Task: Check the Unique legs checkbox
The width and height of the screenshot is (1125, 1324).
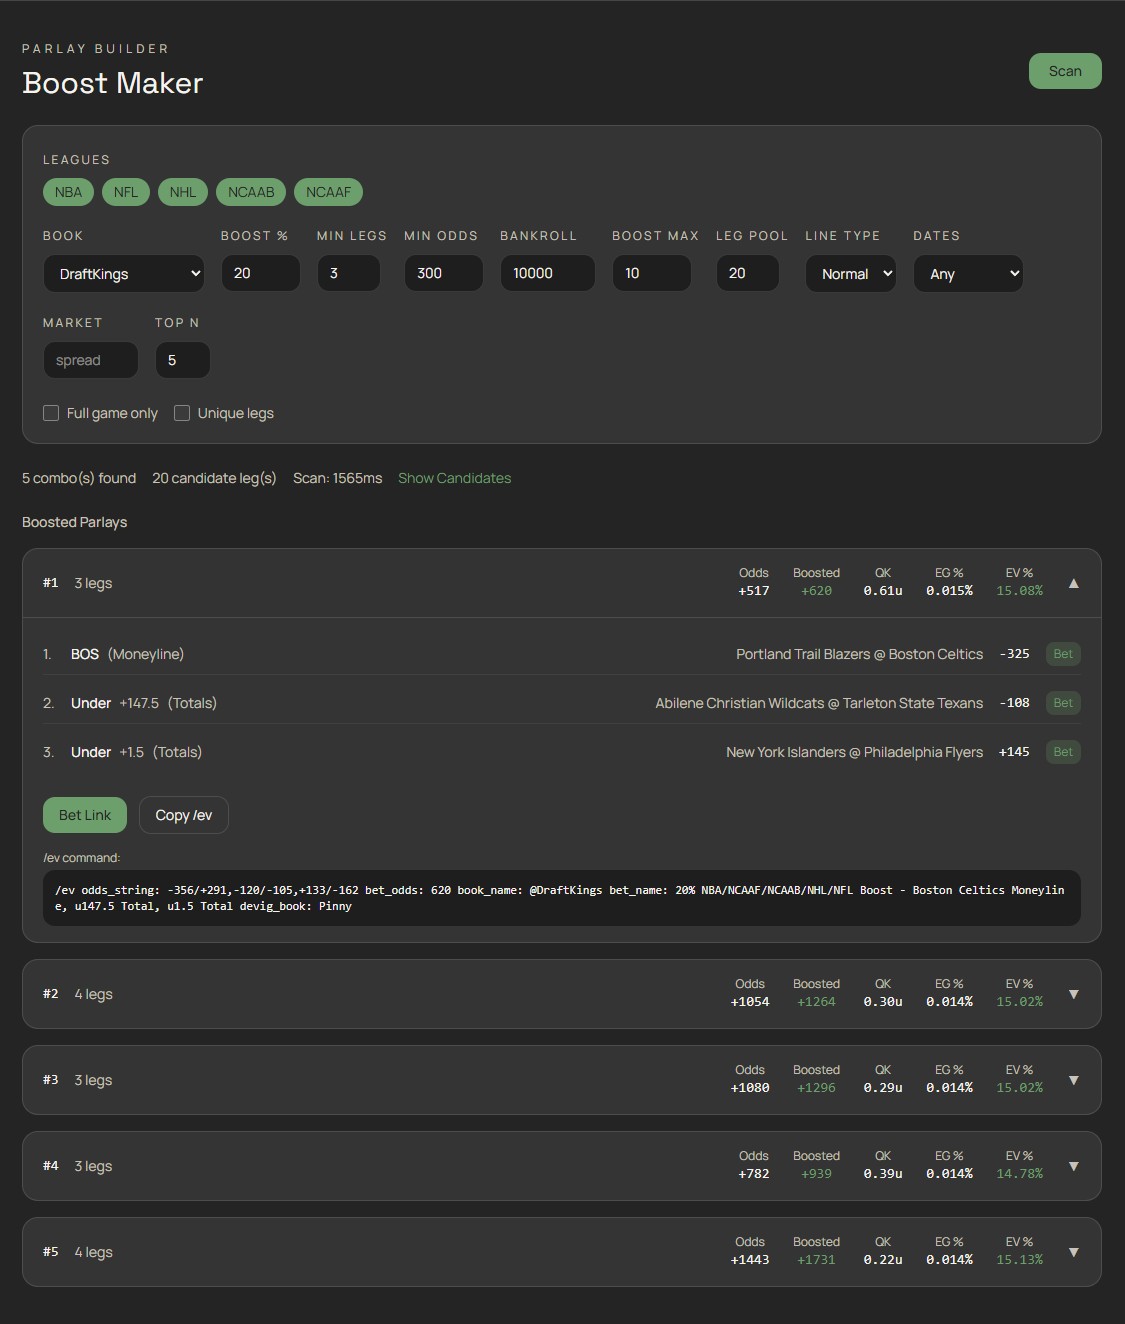Action: (x=182, y=413)
